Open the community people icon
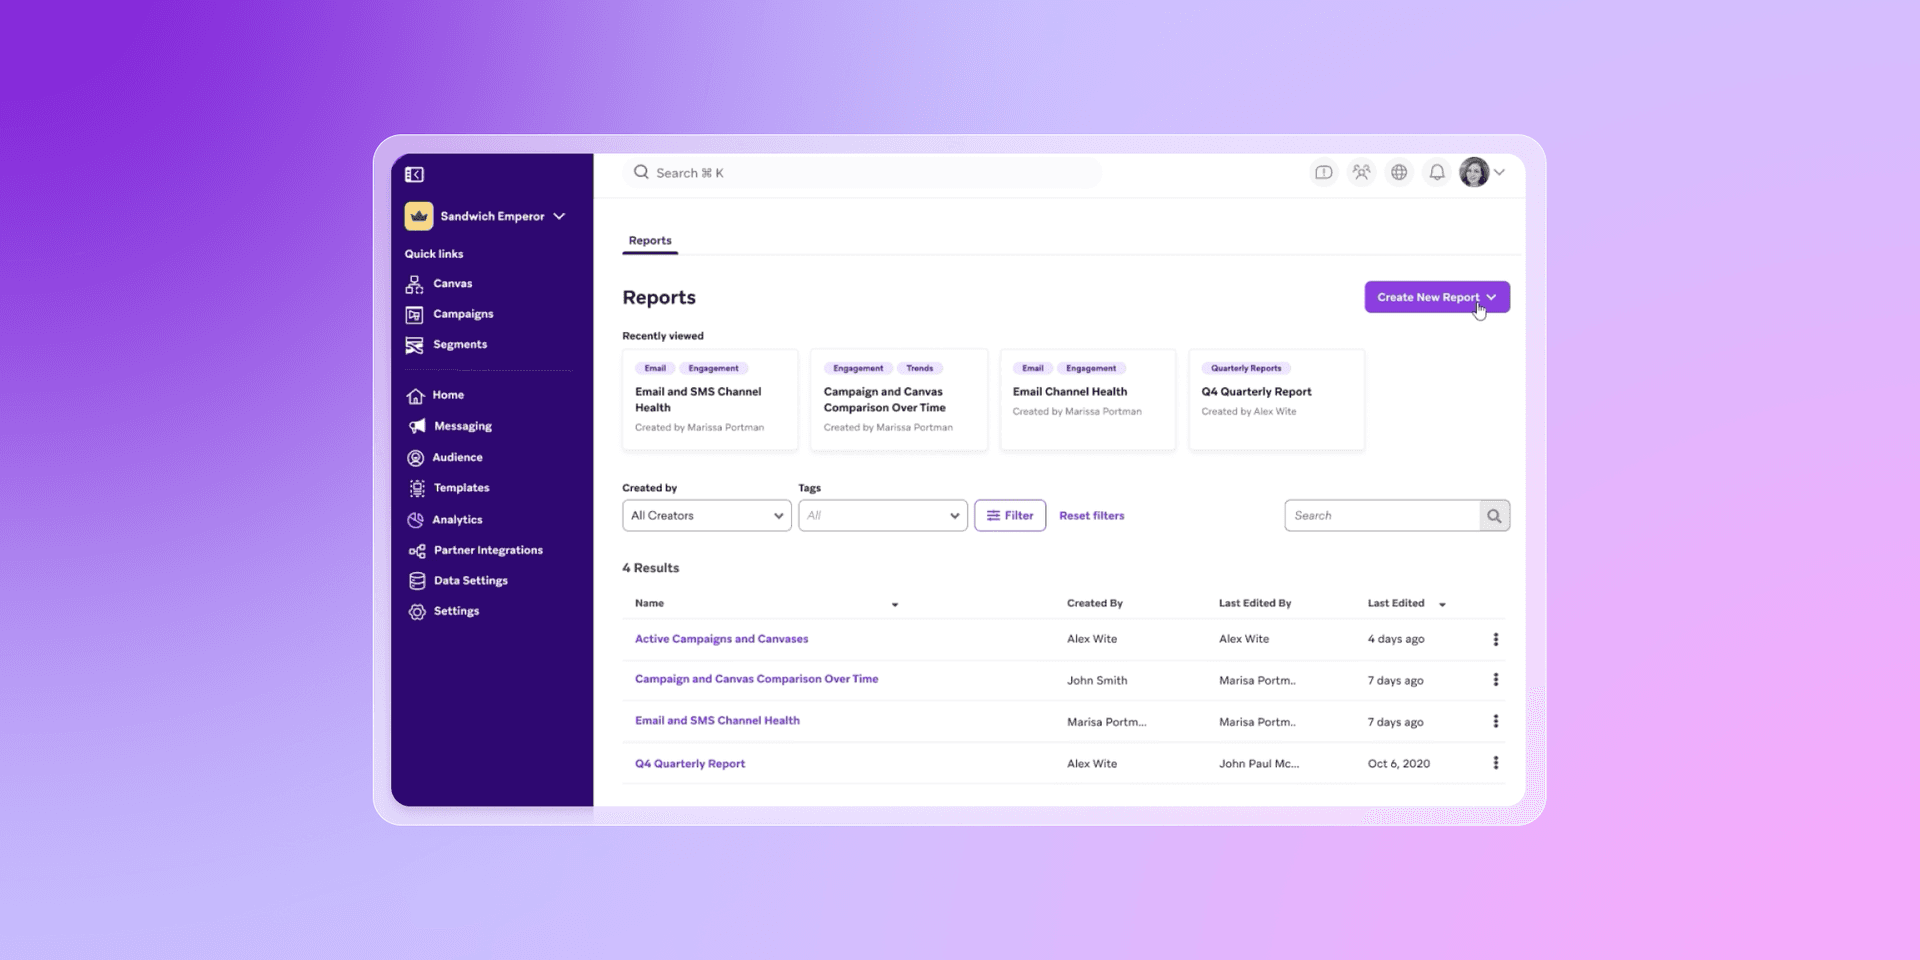The height and width of the screenshot is (960, 1920). point(1361,173)
